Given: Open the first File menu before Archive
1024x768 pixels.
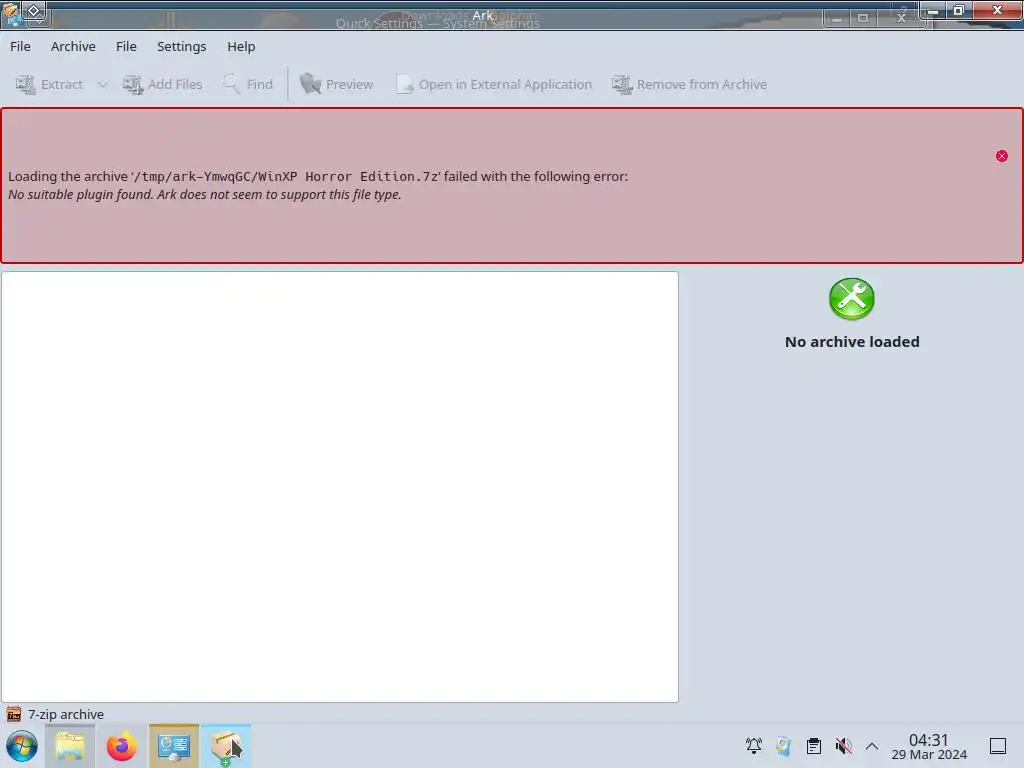Looking at the screenshot, I should pyautogui.click(x=20, y=46).
